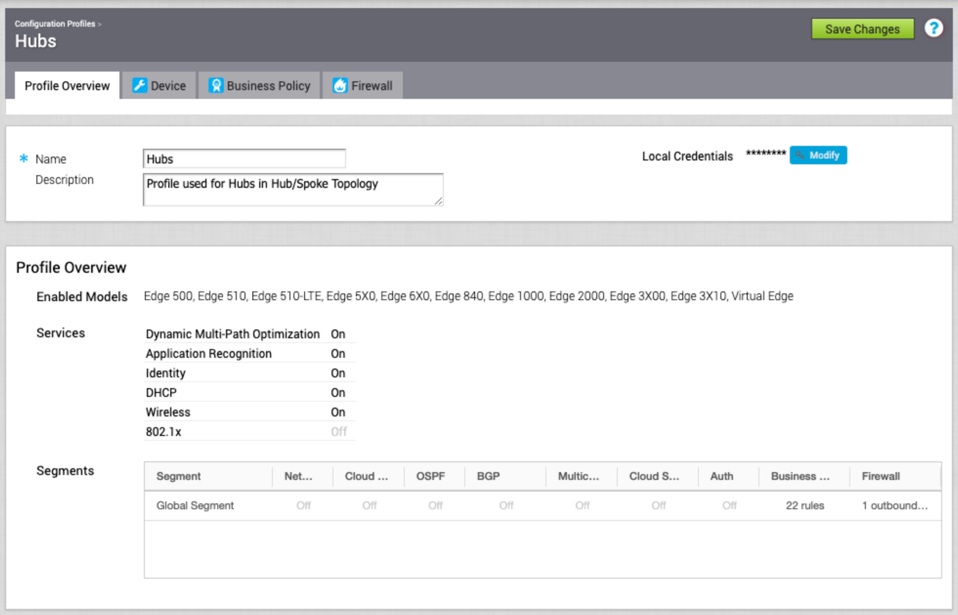
Task: Switch to the Profile Overview tab
Action: 67,86
